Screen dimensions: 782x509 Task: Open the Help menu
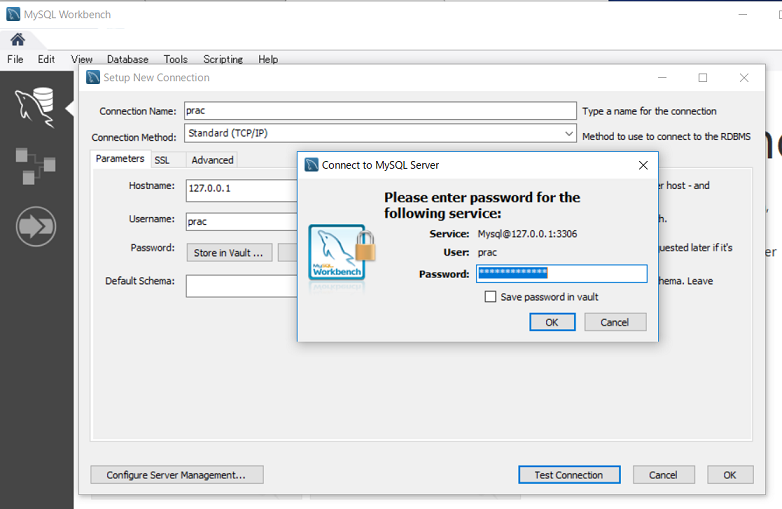(268, 59)
